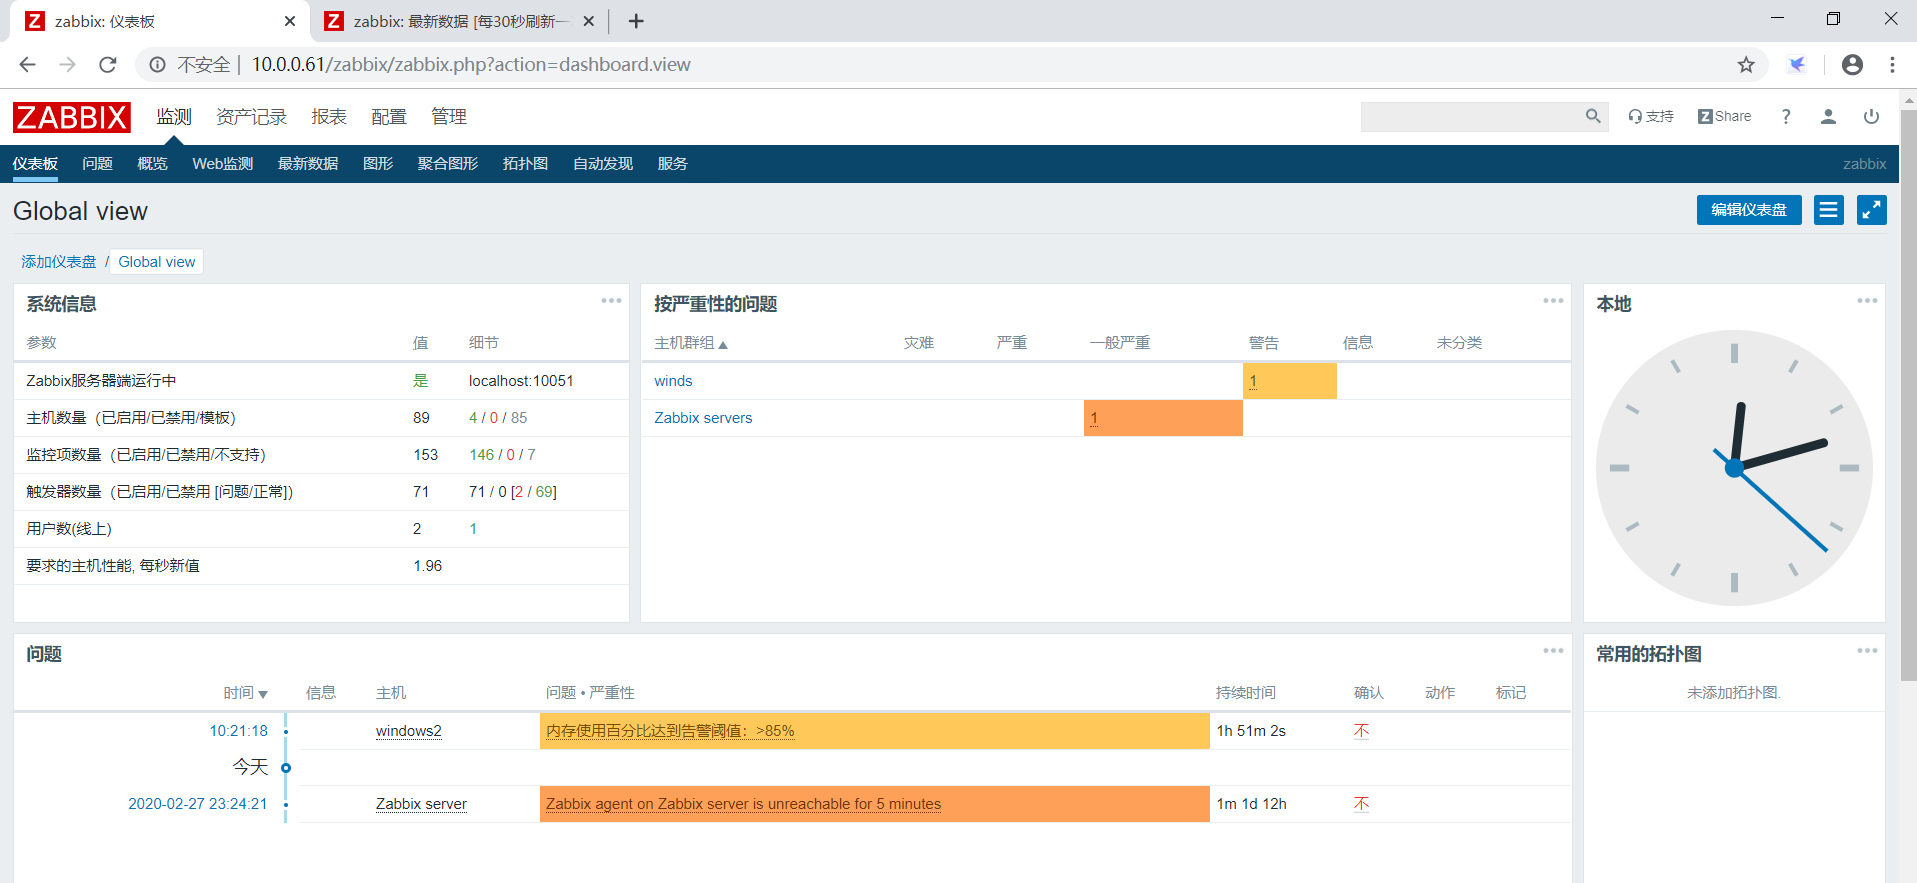Open the System information widget options dots
Image resolution: width=1917 pixels, height=883 pixels.
pos(611,301)
